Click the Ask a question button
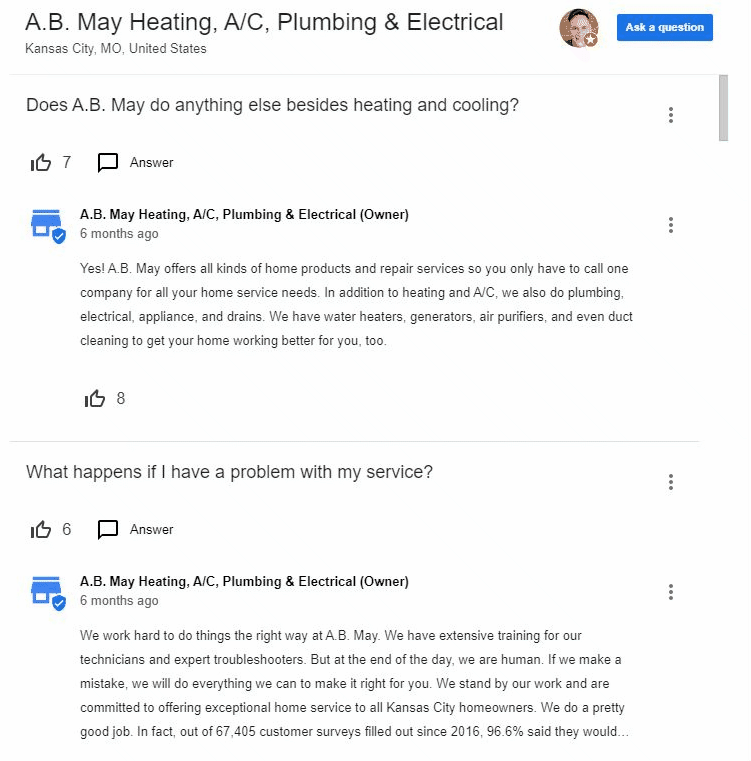751x761 pixels. pos(664,28)
